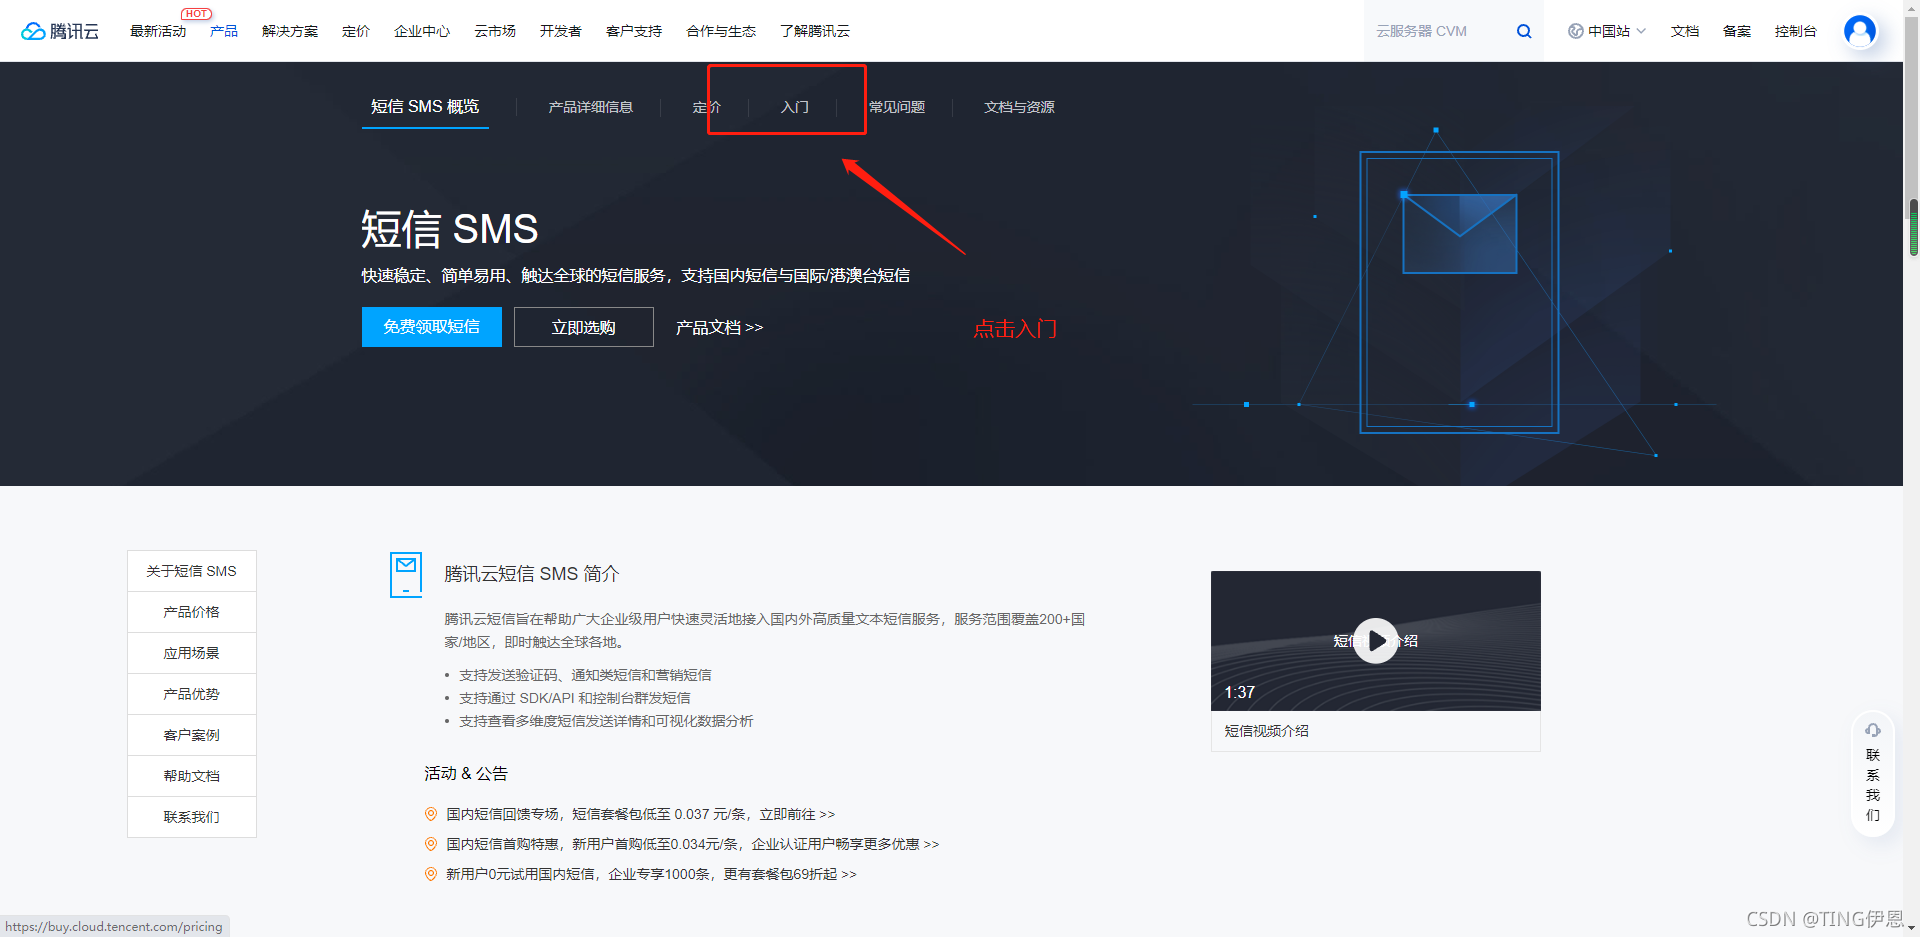This screenshot has height=937, width=1920.
Task: Open the 云市场 menu
Action: [495, 31]
